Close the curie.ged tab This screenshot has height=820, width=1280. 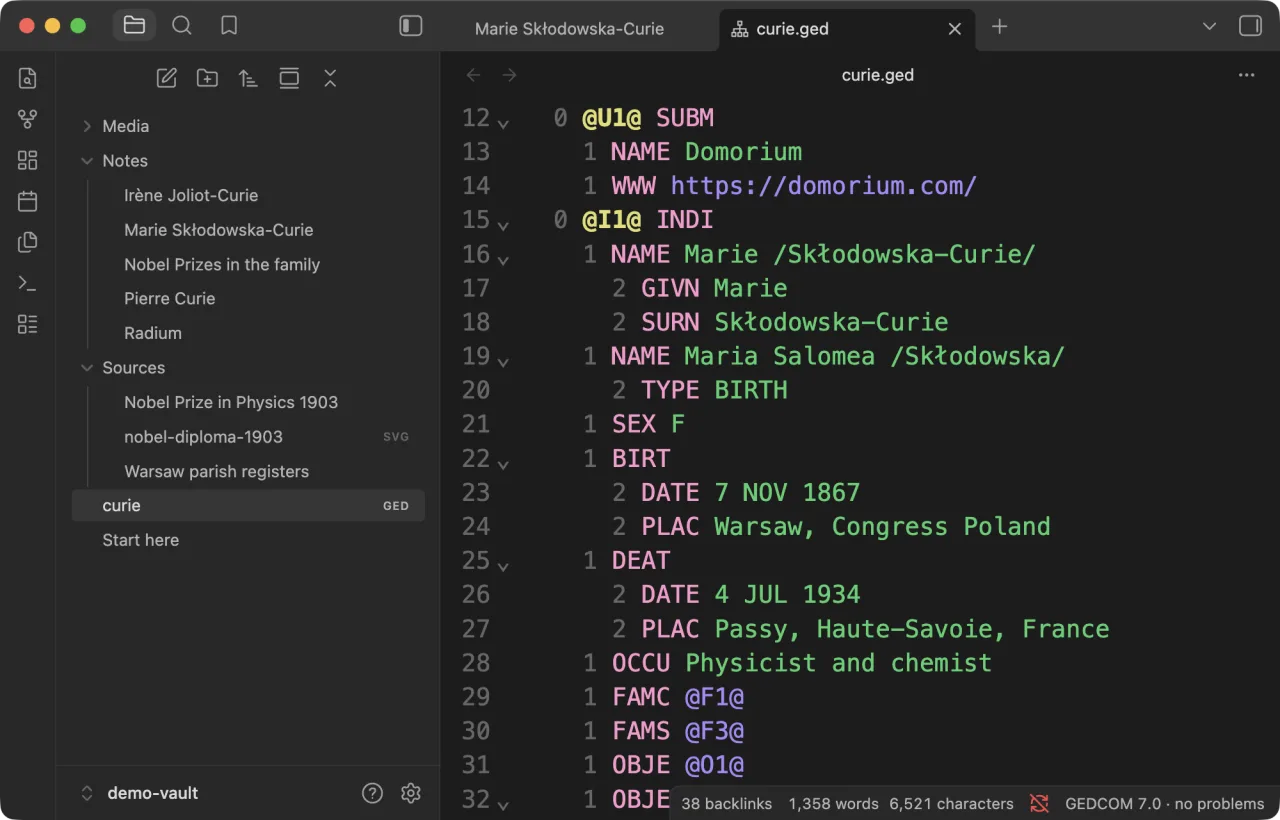pos(955,29)
